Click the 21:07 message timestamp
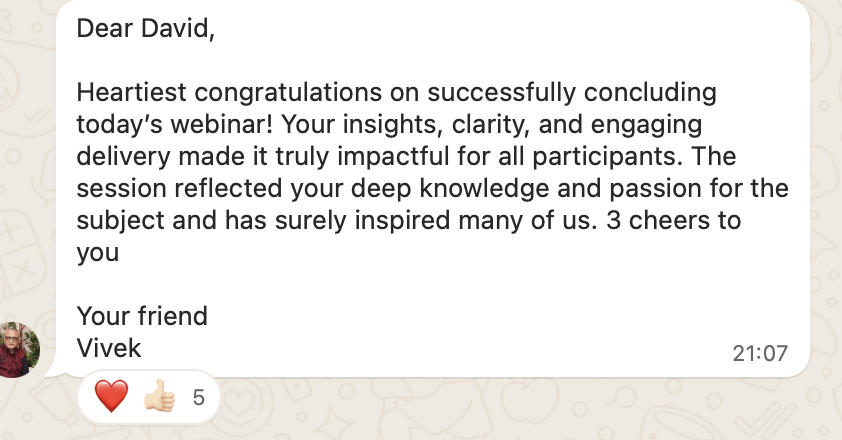Viewport: 842px width, 440px height. pos(760,353)
